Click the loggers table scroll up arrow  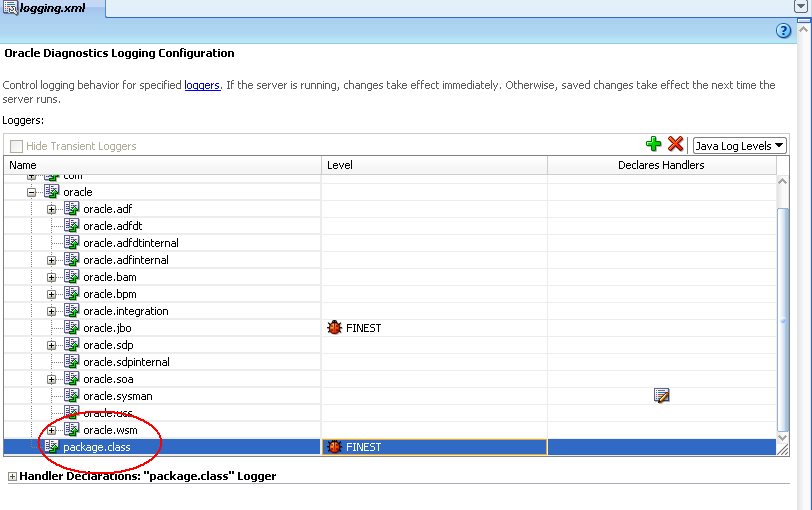783,181
